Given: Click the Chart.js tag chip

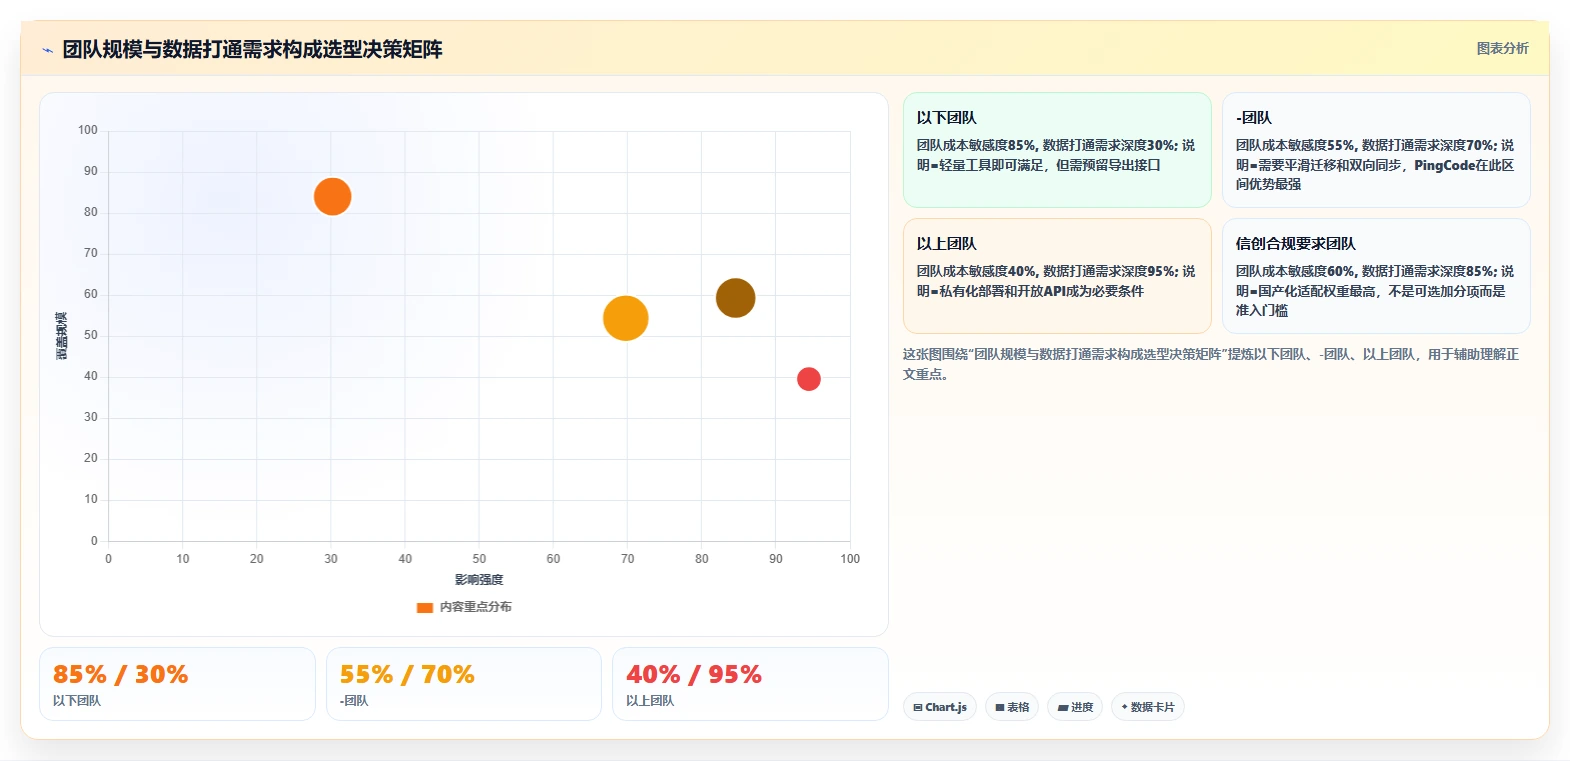Looking at the screenshot, I should click(940, 707).
